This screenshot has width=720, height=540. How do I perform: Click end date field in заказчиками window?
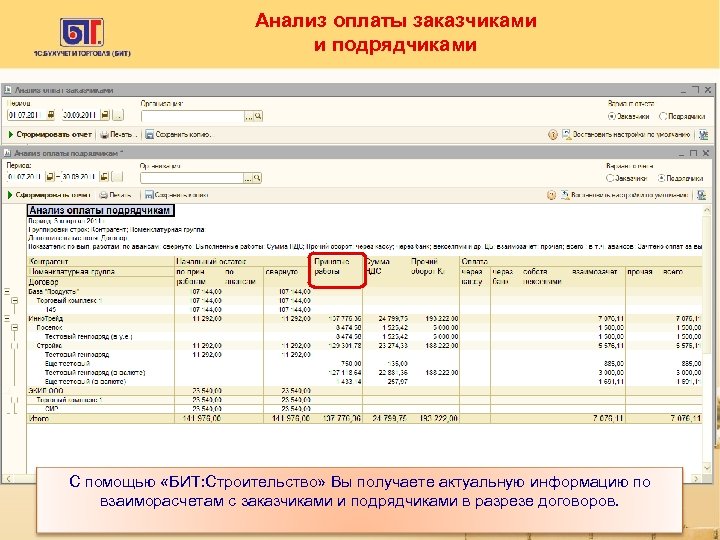pyautogui.click(x=81, y=115)
